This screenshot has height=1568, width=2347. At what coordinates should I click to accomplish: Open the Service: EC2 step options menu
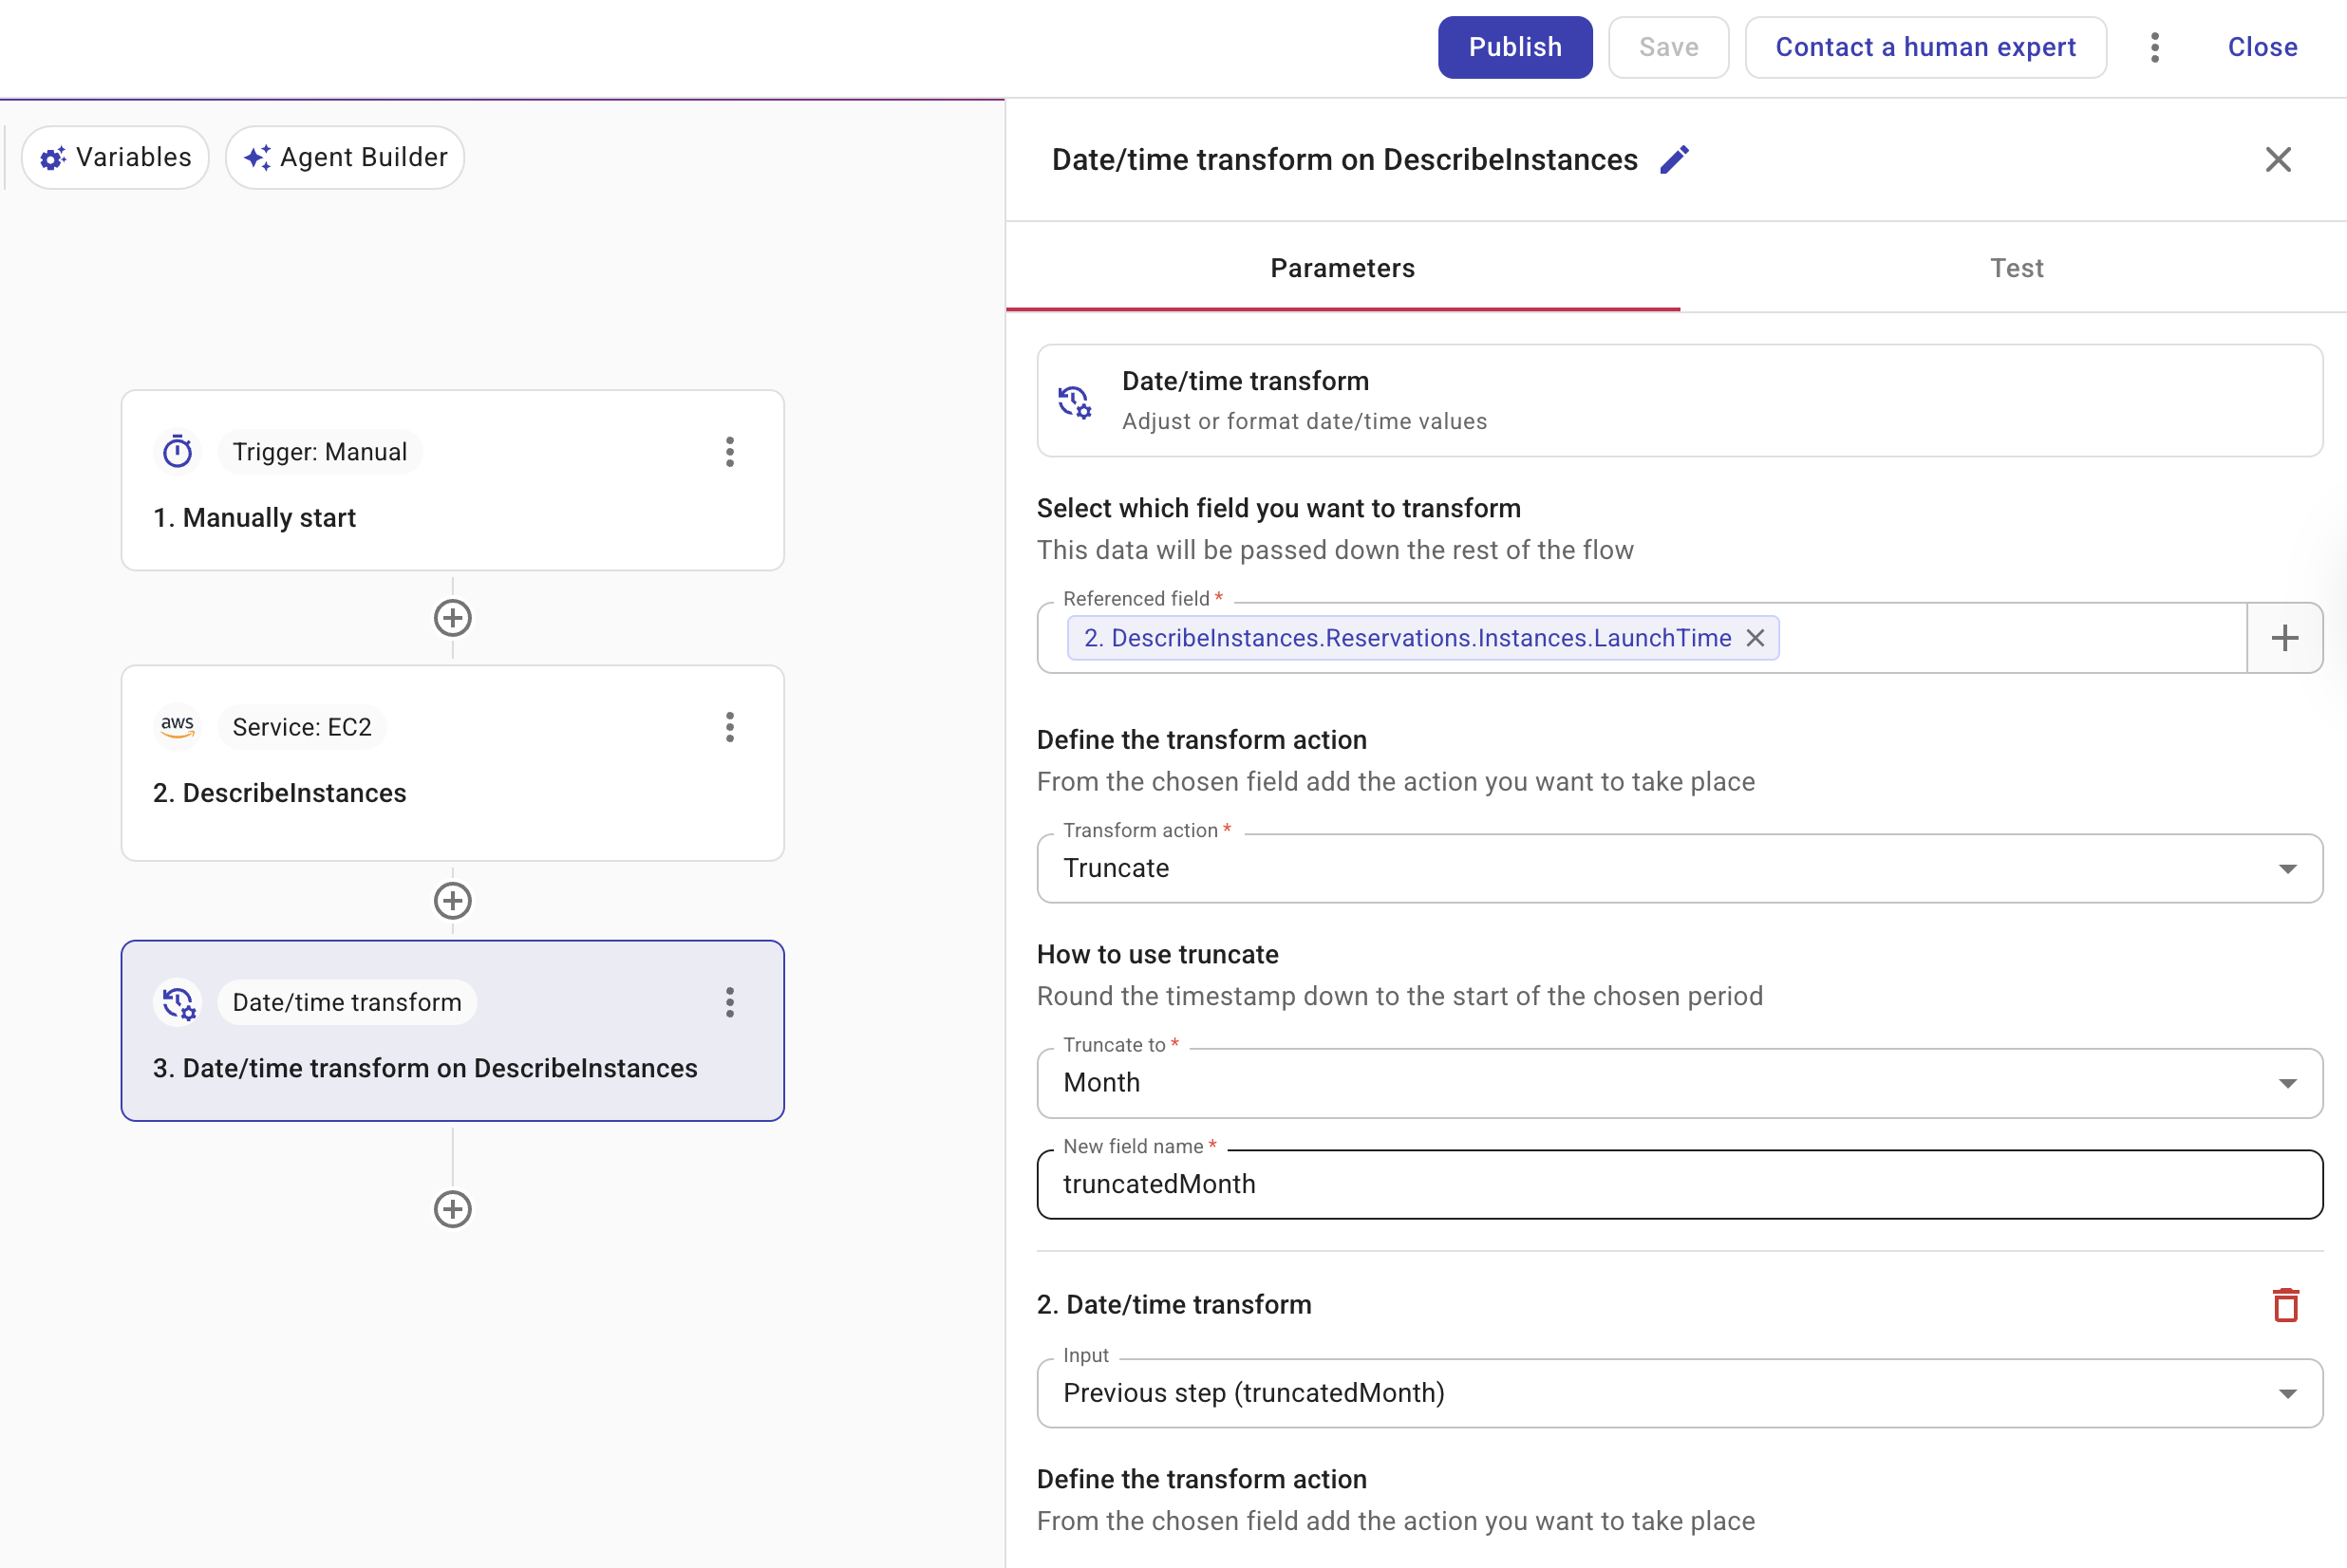[730, 727]
